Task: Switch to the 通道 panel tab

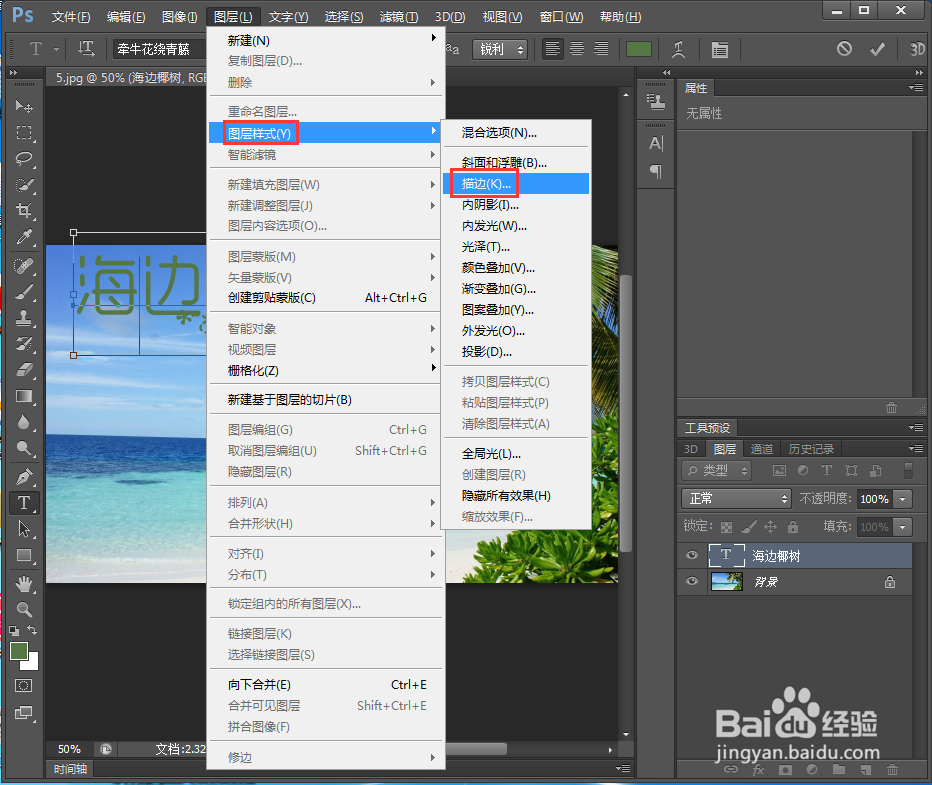Action: click(x=761, y=448)
